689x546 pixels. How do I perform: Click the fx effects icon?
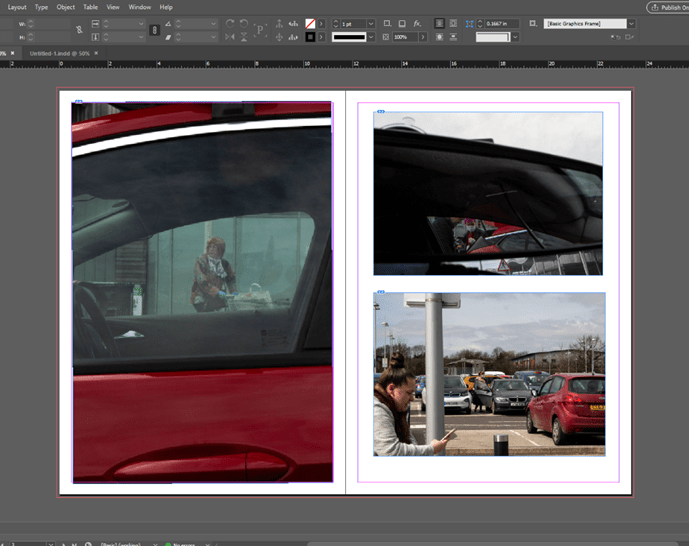[417, 23]
